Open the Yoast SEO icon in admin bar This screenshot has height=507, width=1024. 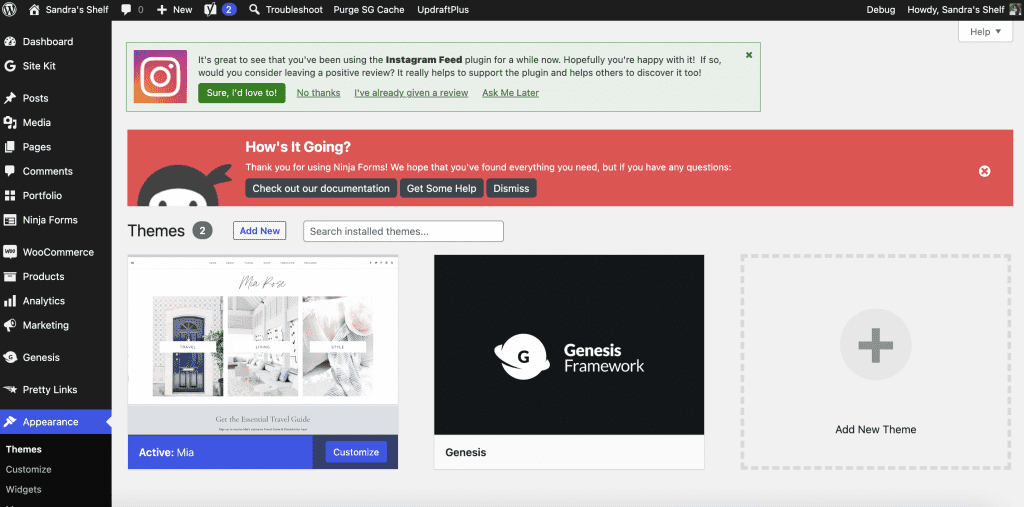pyautogui.click(x=210, y=10)
